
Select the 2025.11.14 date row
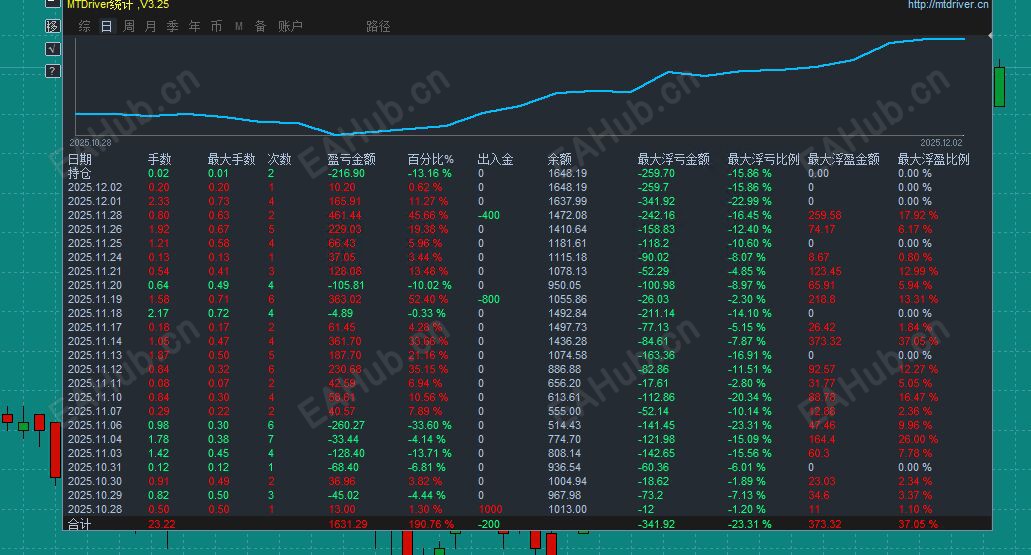pos(95,341)
